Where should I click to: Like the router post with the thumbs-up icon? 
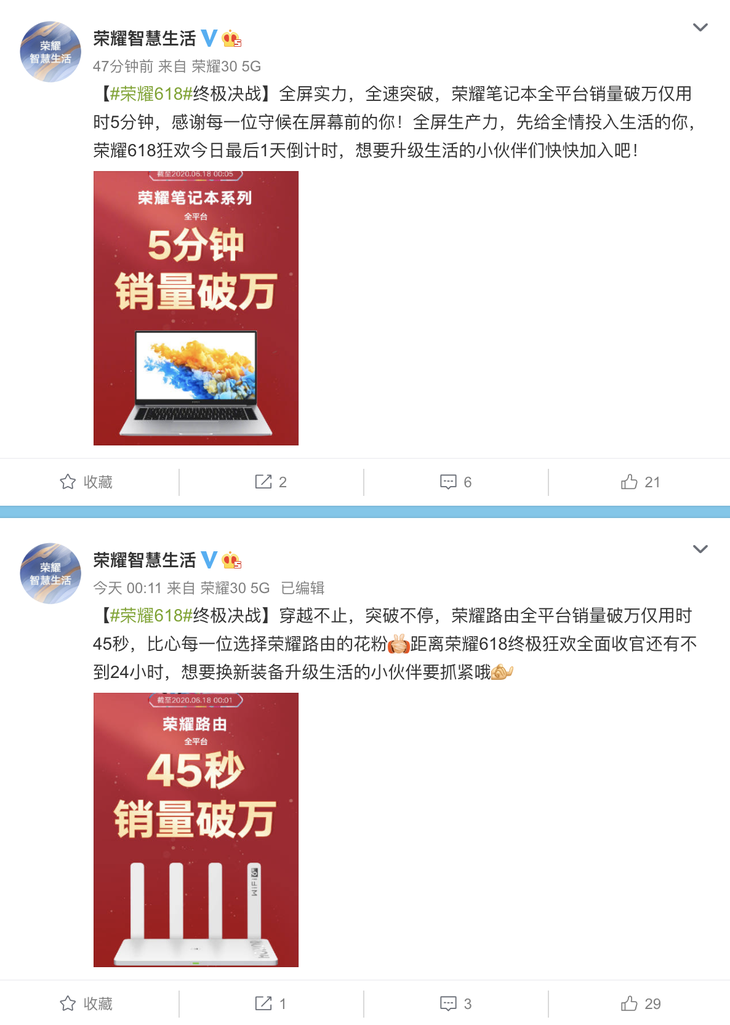click(x=640, y=1003)
